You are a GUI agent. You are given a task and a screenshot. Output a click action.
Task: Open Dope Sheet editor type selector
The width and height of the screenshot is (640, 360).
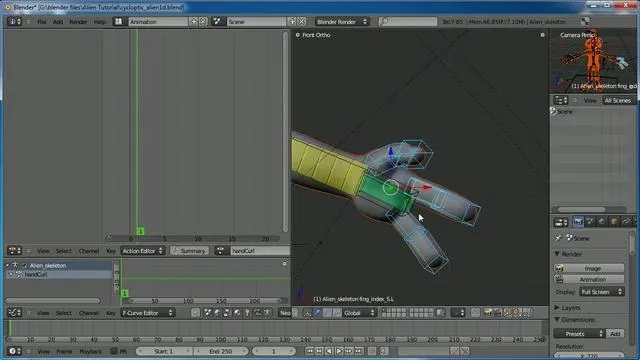point(15,251)
